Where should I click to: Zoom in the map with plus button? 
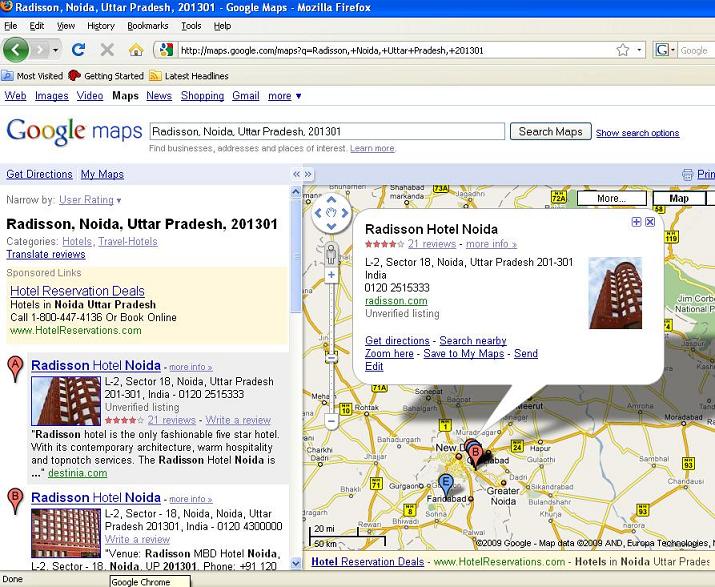332,275
